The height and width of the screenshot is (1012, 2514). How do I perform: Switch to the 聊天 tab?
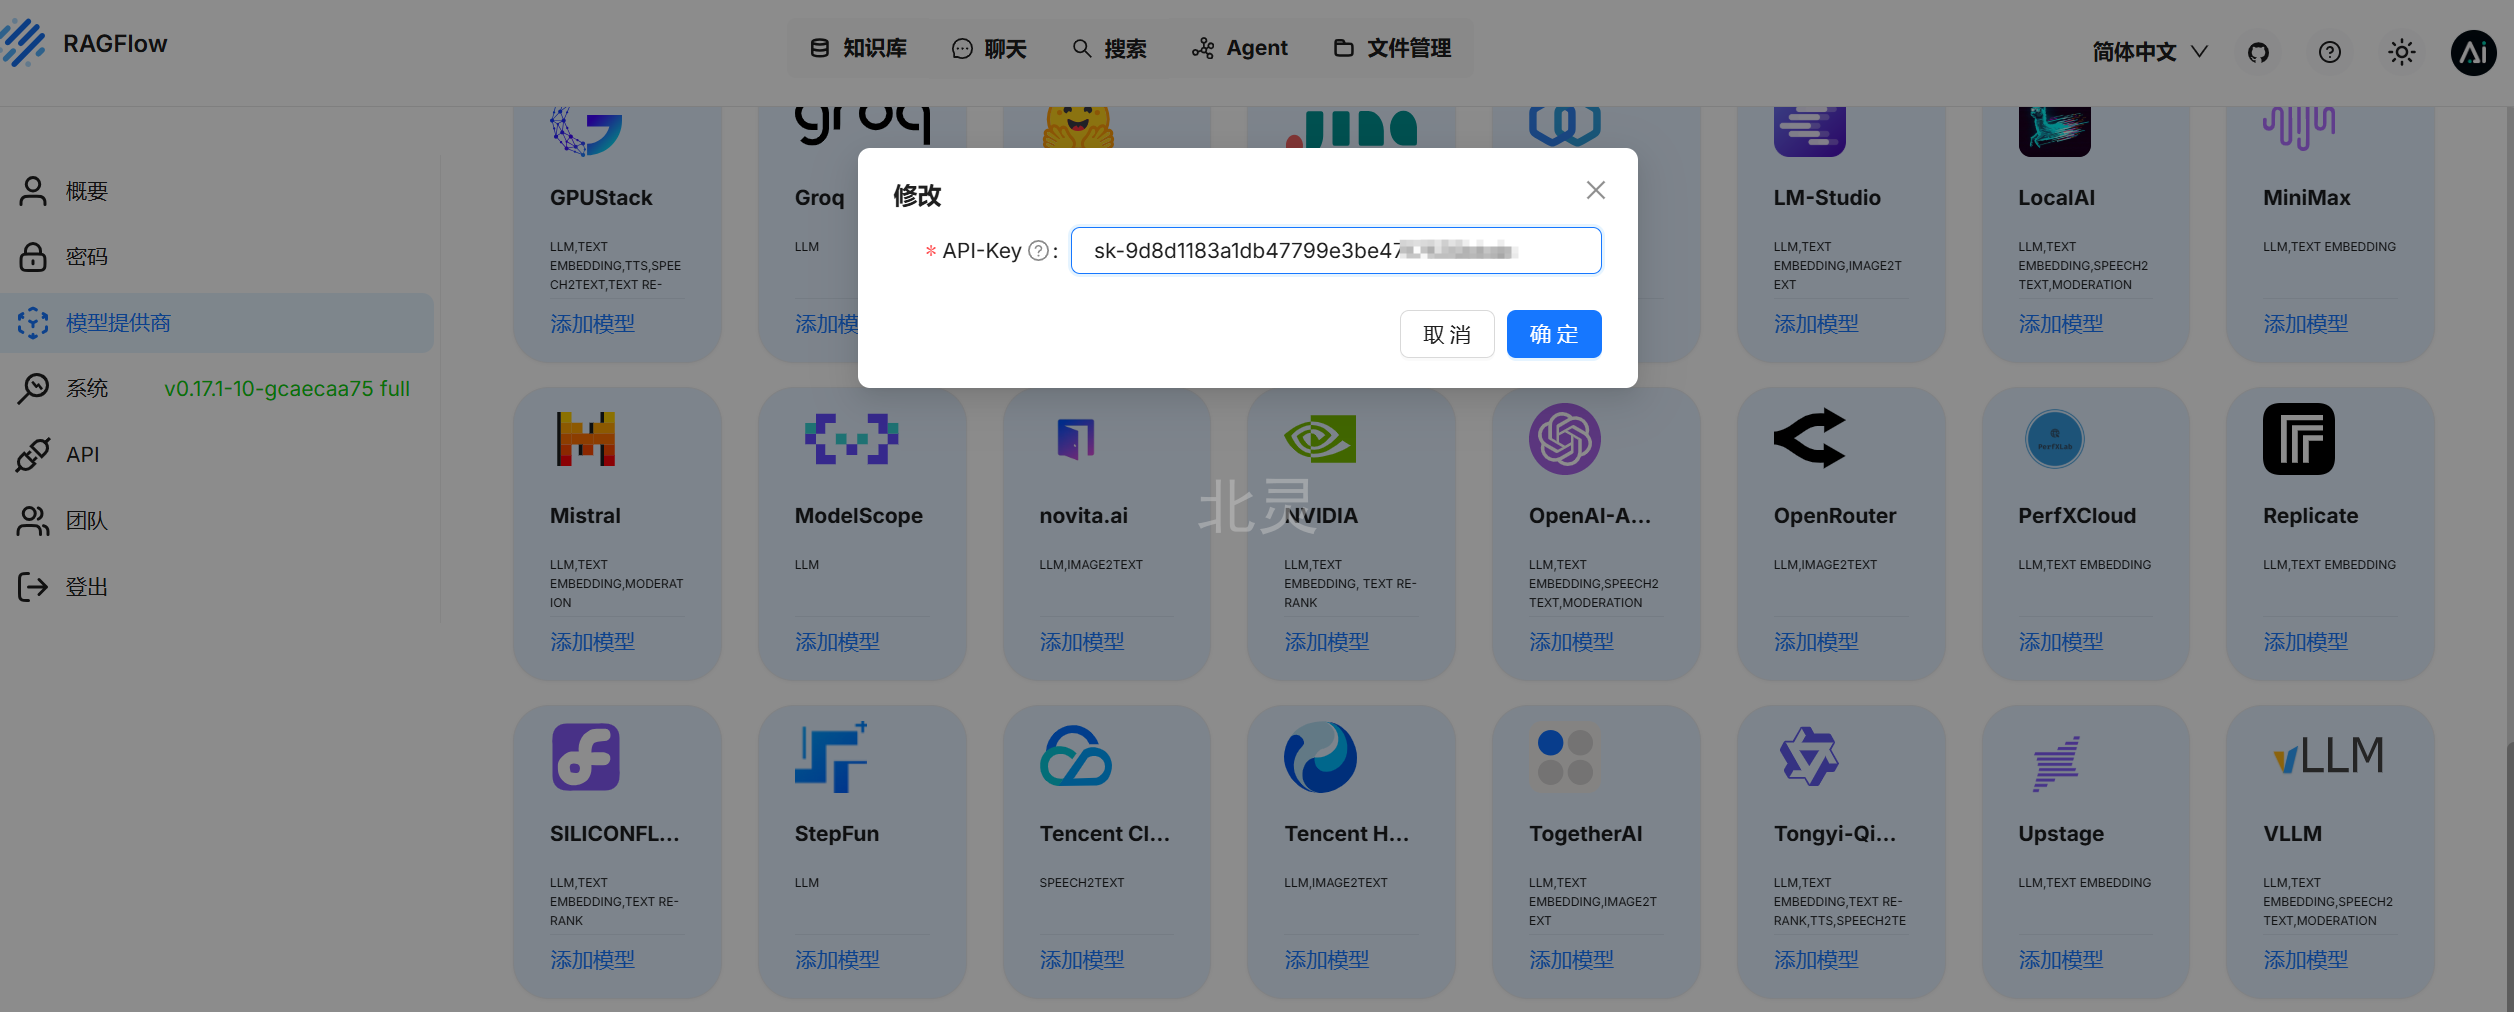click(989, 48)
